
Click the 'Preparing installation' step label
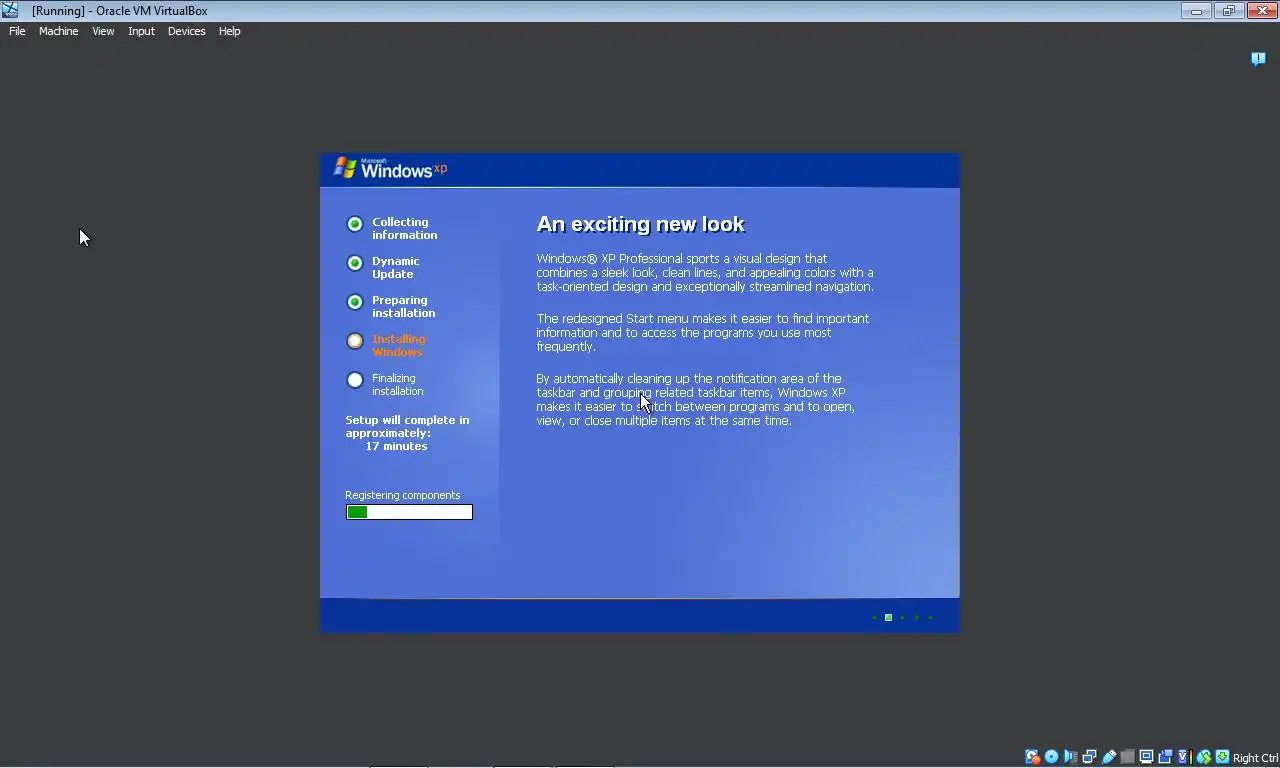click(403, 307)
